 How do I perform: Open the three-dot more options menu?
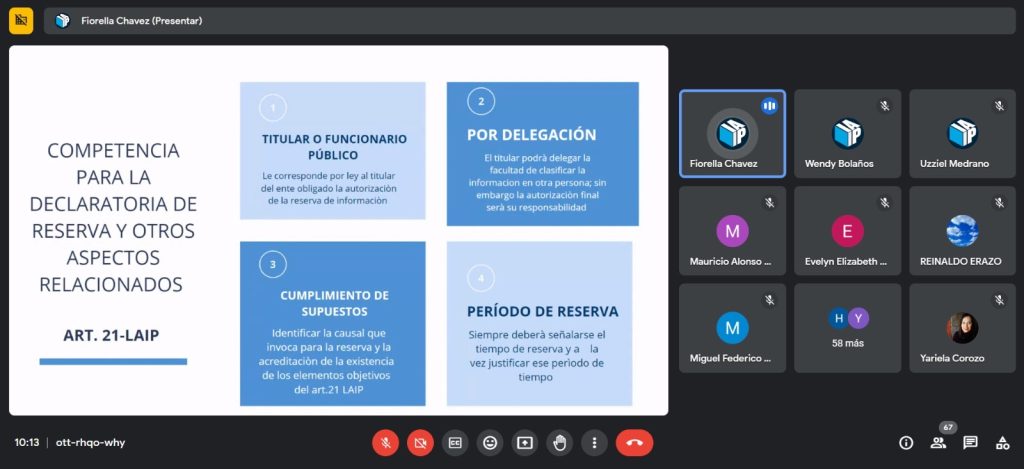[595, 442]
